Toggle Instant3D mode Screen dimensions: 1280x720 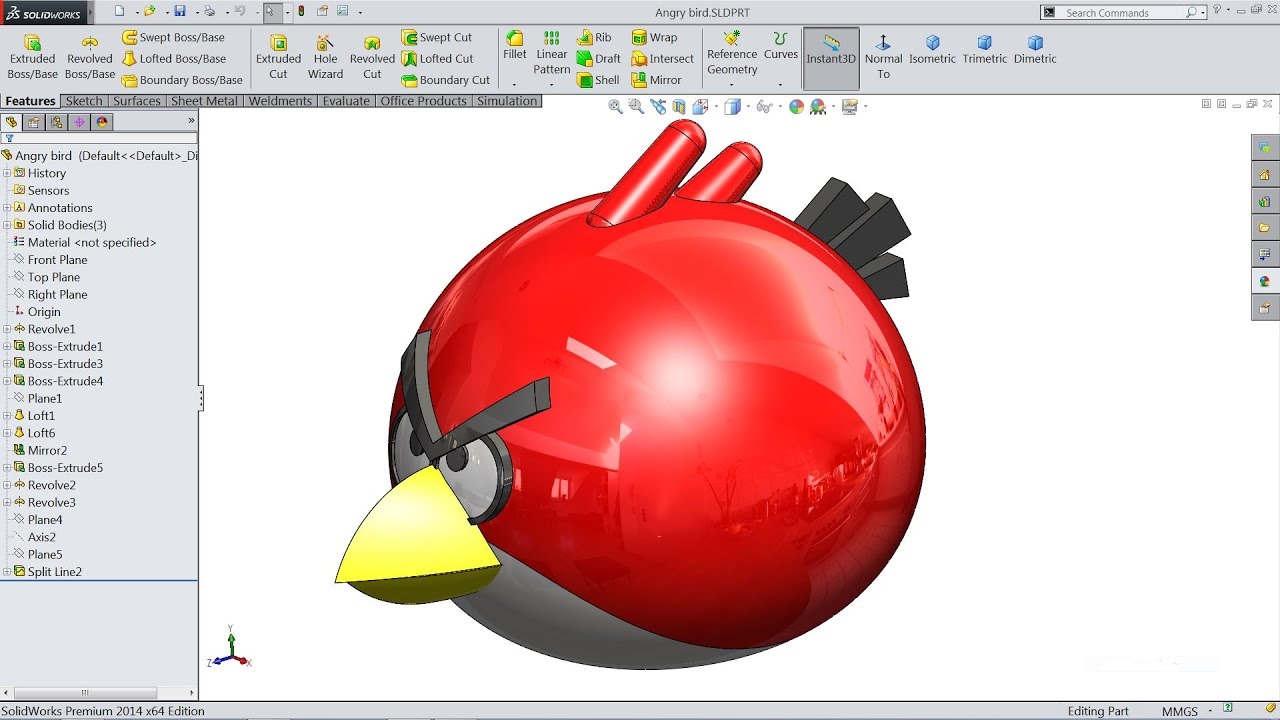click(831, 58)
